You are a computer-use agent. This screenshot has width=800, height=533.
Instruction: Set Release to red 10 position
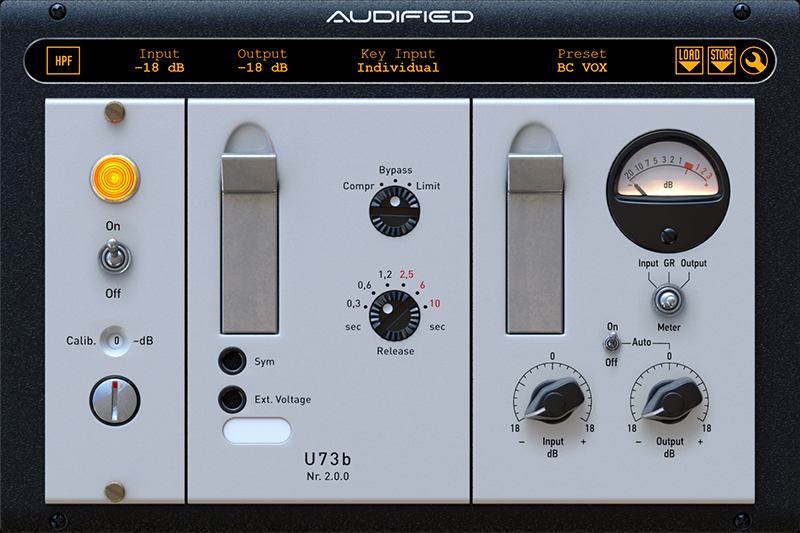(435, 303)
